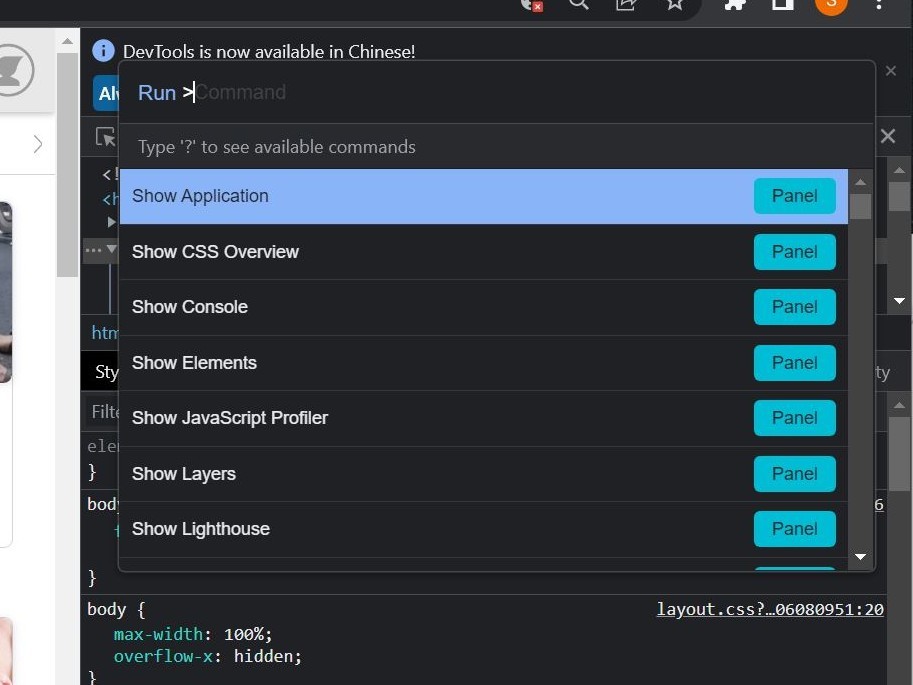Expand the collapsed DOM node triangle
The image size is (913, 685).
click(112, 222)
